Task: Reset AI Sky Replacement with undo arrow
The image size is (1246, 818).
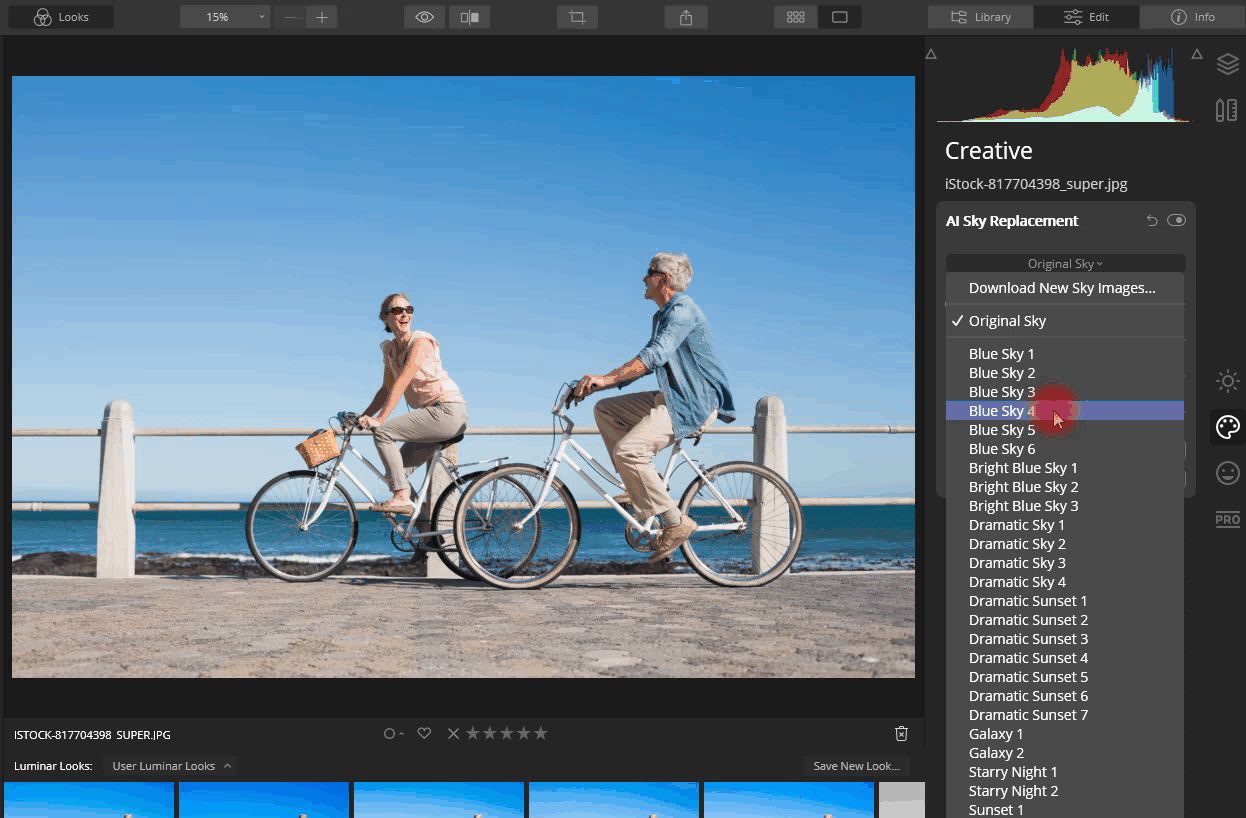Action: (1152, 221)
